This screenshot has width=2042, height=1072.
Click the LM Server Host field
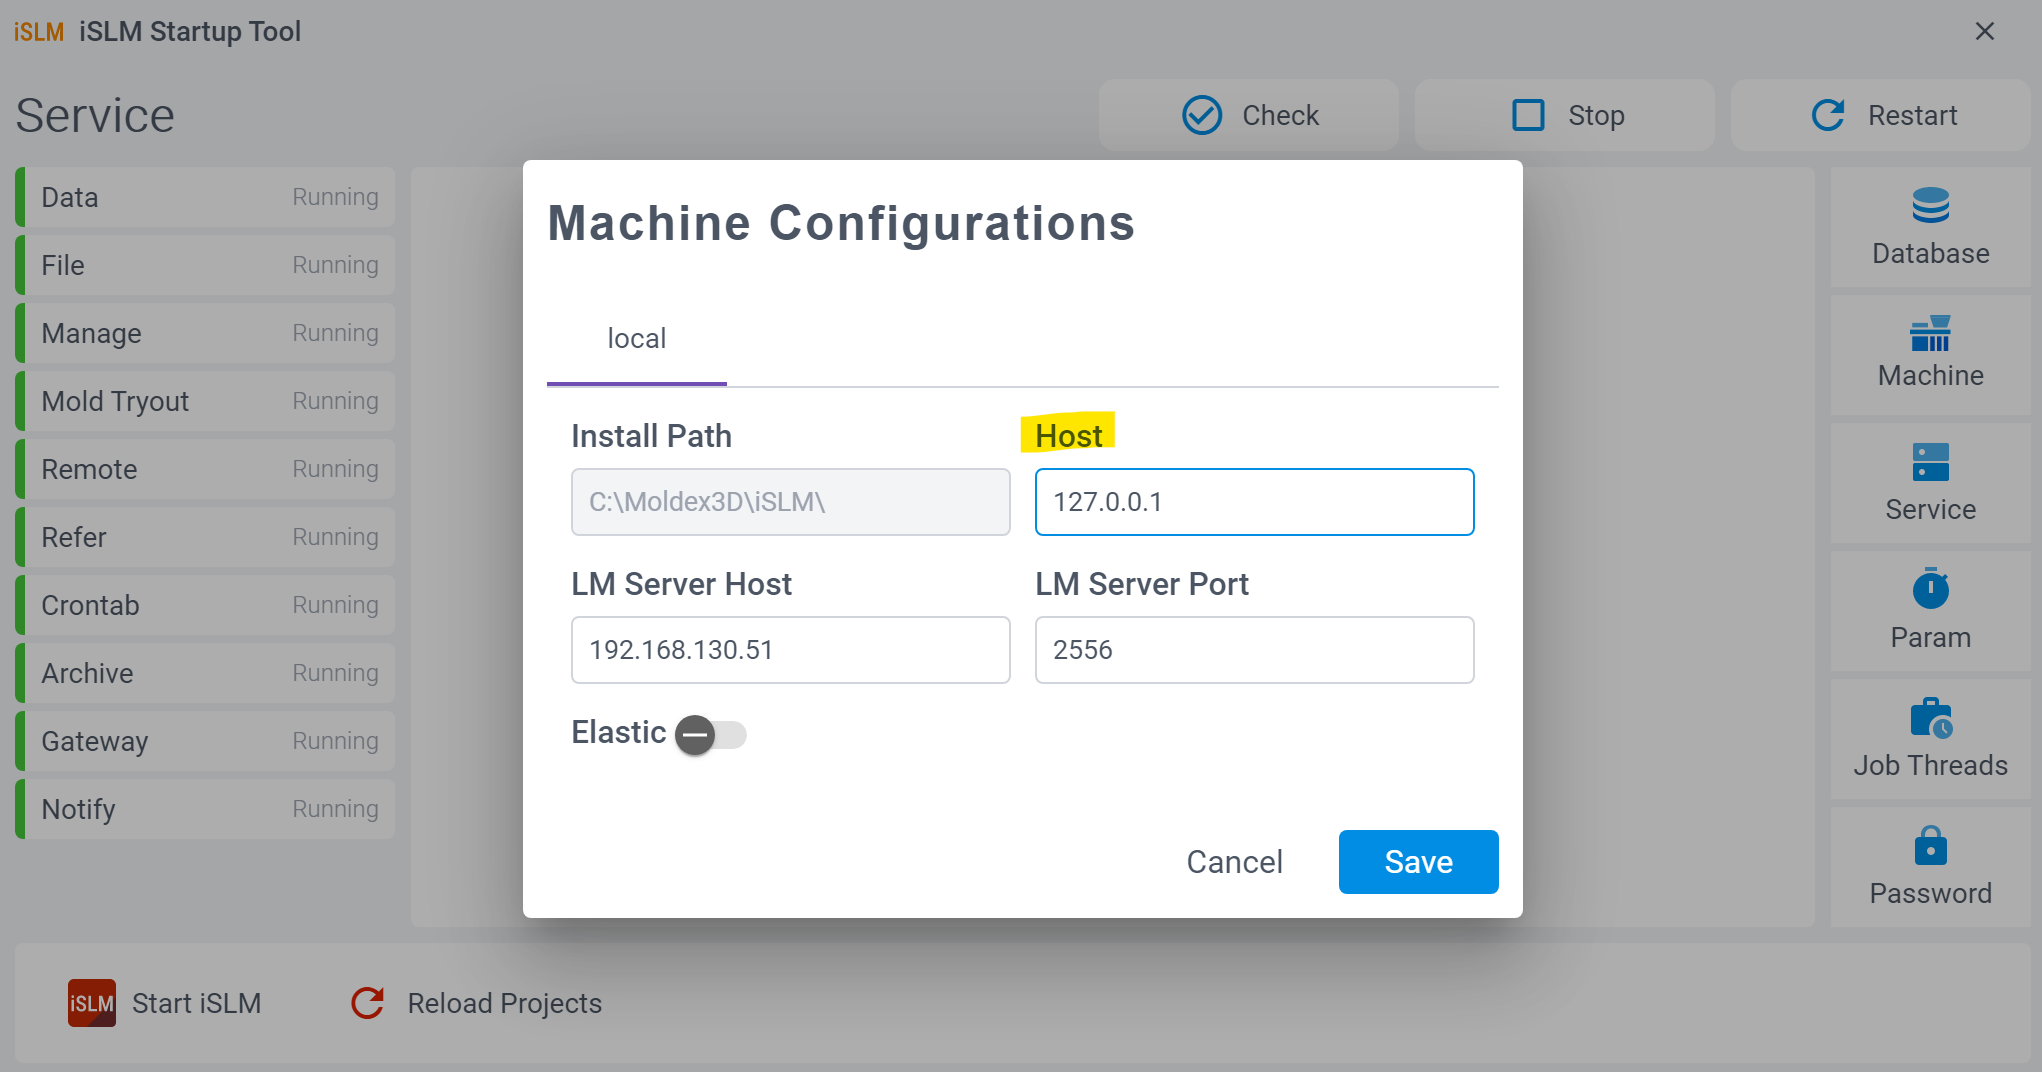click(x=790, y=650)
